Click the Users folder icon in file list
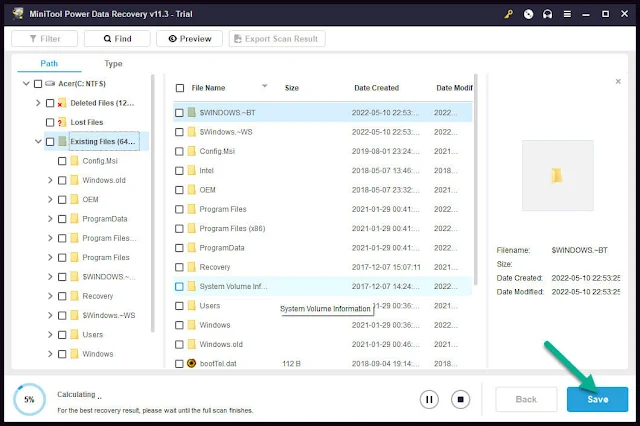 [191, 306]
